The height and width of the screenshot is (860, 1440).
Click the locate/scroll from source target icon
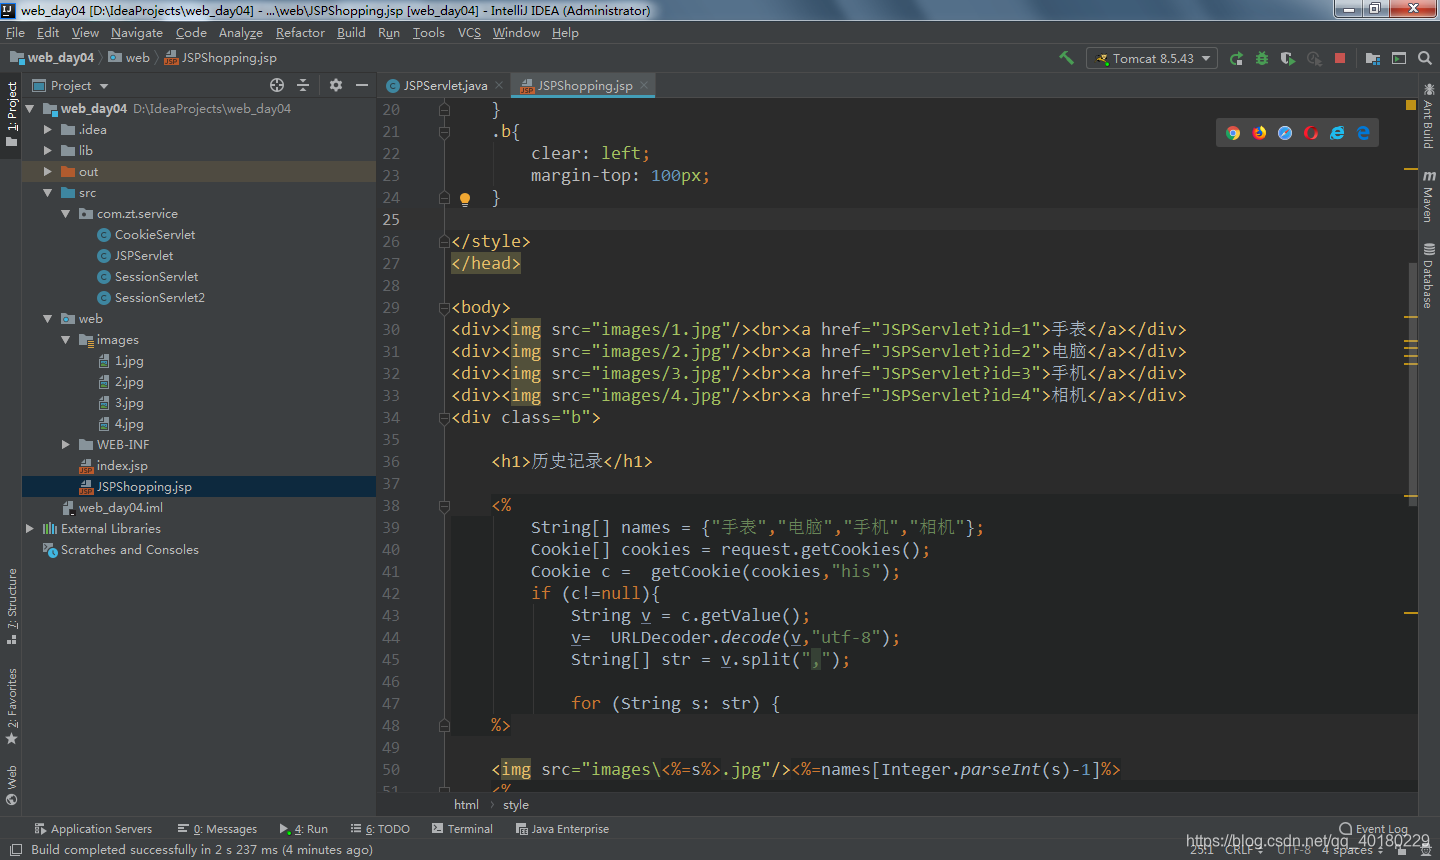(x=277, y=85)
